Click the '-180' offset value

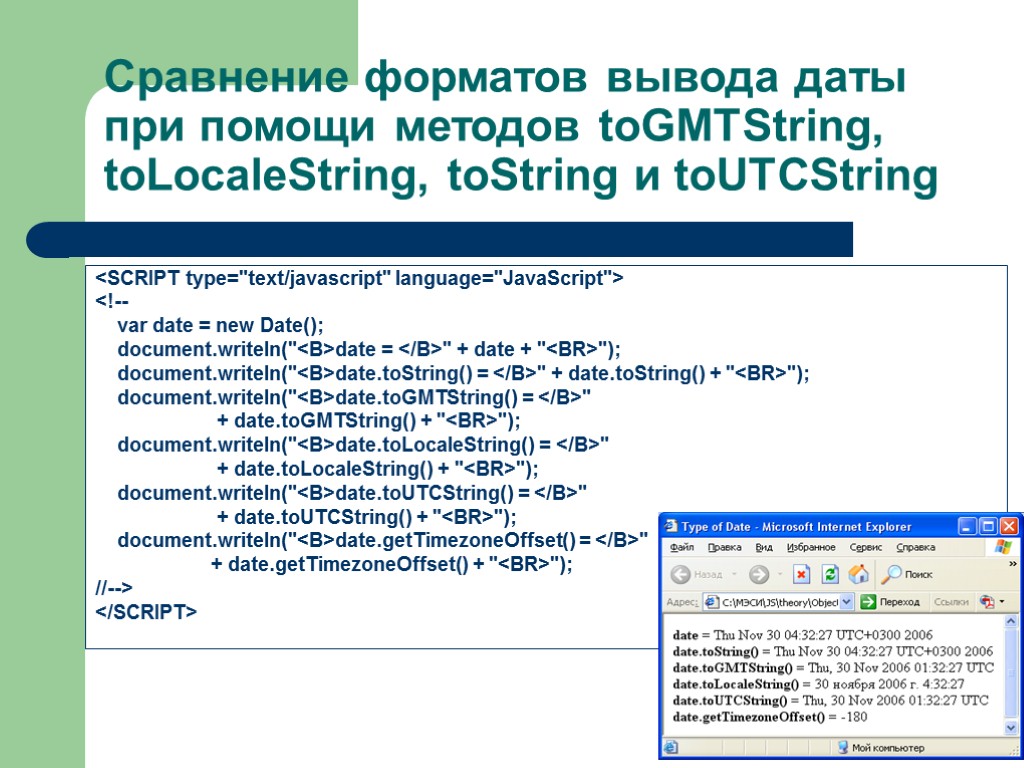click(854, 717)
